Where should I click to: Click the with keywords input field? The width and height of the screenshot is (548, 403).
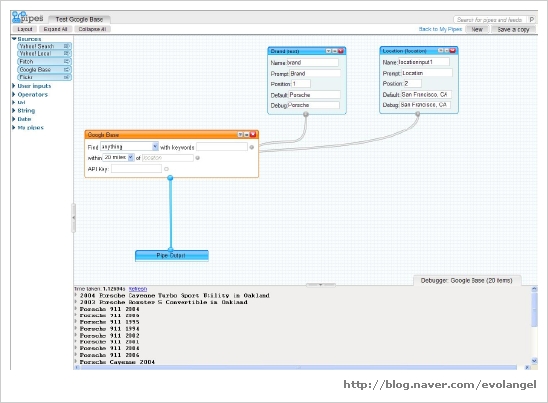coord(222,147)
